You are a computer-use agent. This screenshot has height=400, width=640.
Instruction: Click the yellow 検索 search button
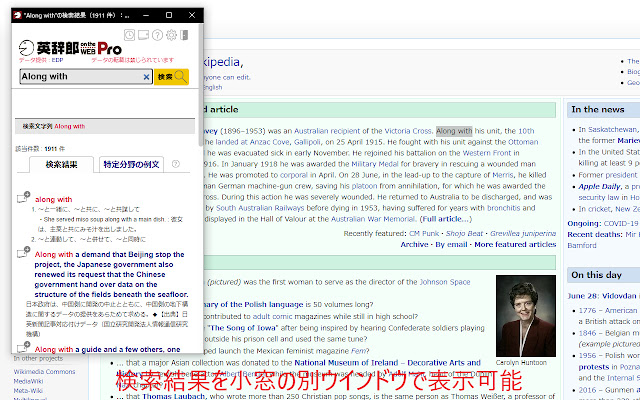171,77
